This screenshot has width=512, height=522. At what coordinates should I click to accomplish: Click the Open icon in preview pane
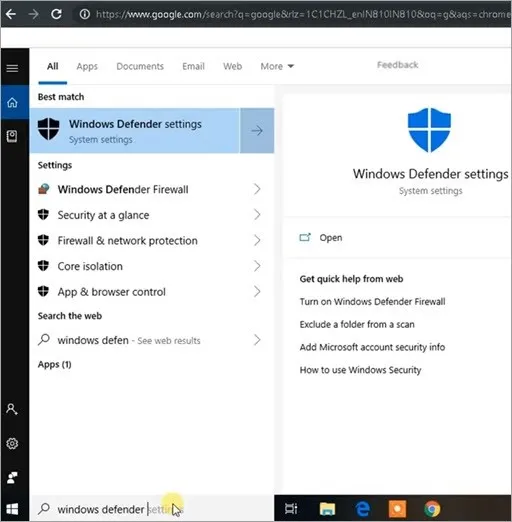tap(305, 237)
